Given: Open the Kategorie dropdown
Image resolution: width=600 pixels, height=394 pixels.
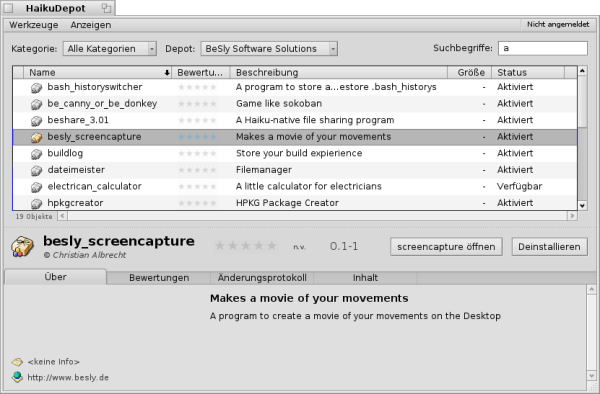Looking at the screenshot, I should tap(110, 49).
